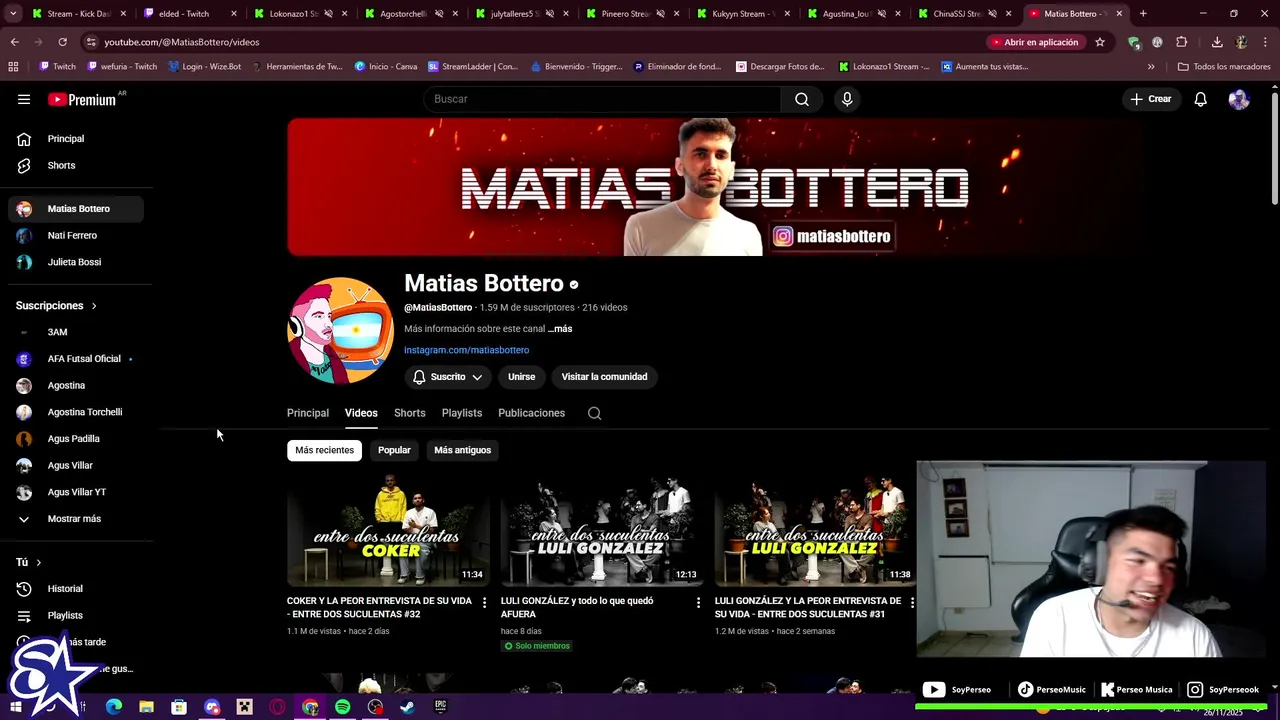Viewport: 1280px width, 720px height.
Task: Expand the Tú section
Action: click(x=29, y=563)
